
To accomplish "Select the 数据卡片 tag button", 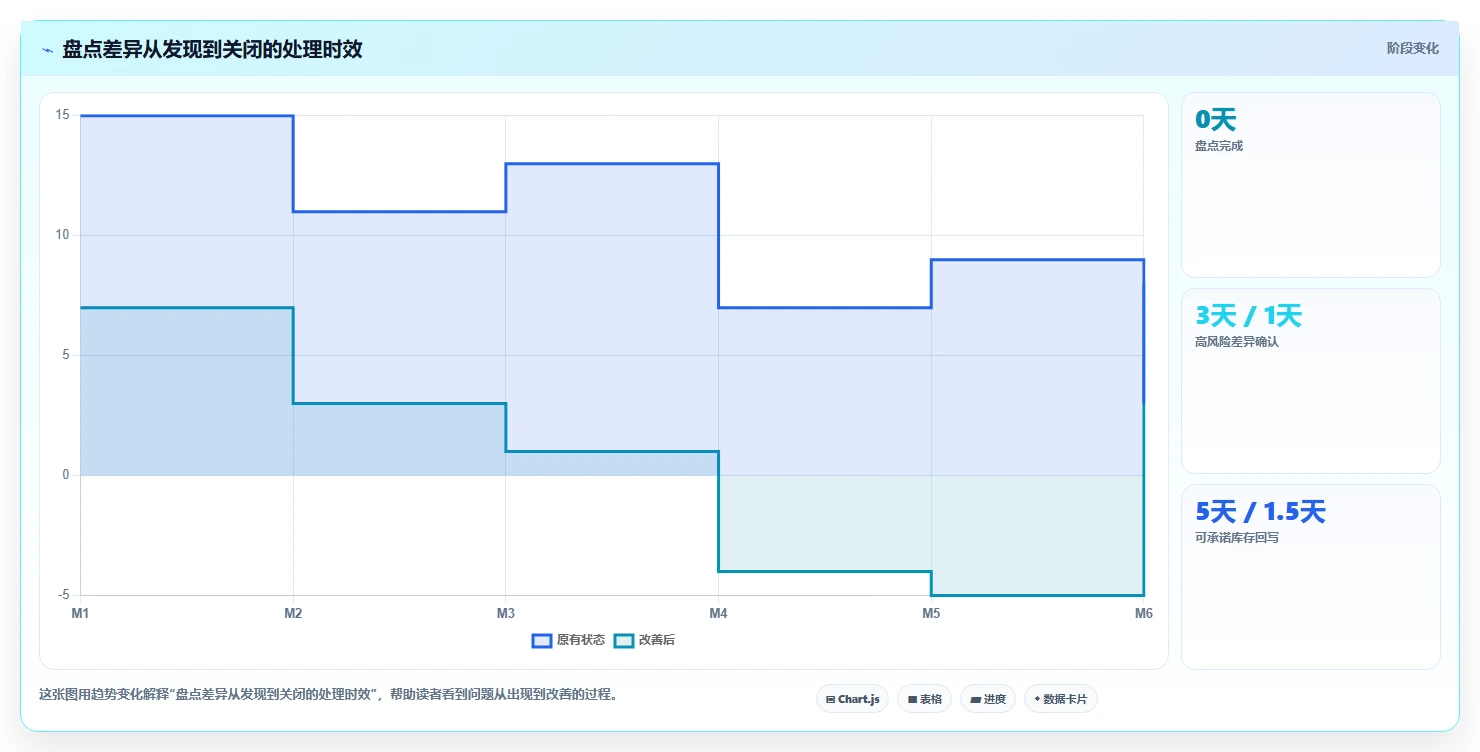I will click(1060, 699).
